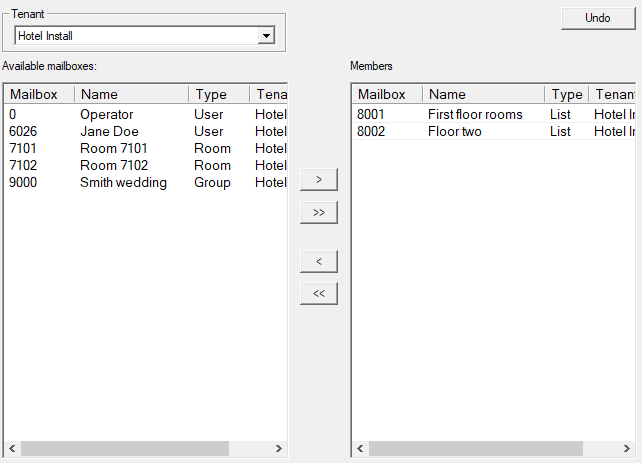This screenshot has width=642, height=463.
Task: Click the Available mailboxes horizontal scrollbar
Action: click(x=125, y=449)
